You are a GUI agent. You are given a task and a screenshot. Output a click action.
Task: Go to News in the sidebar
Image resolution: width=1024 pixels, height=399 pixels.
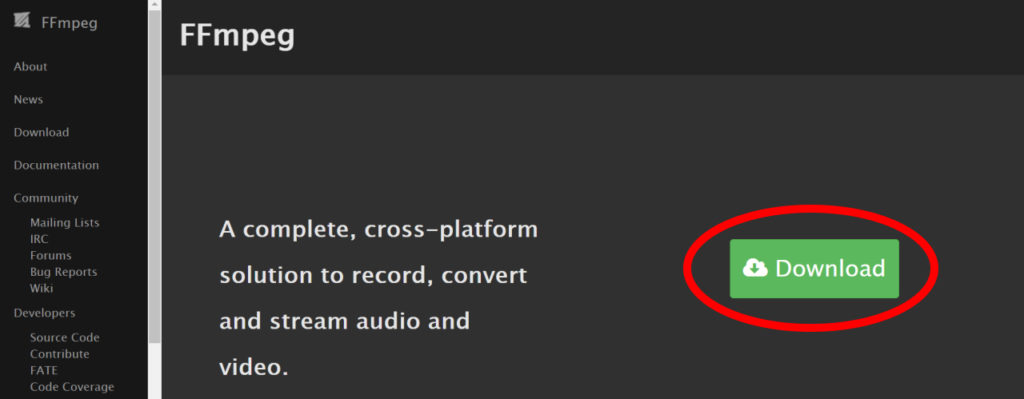coord(28,99)
